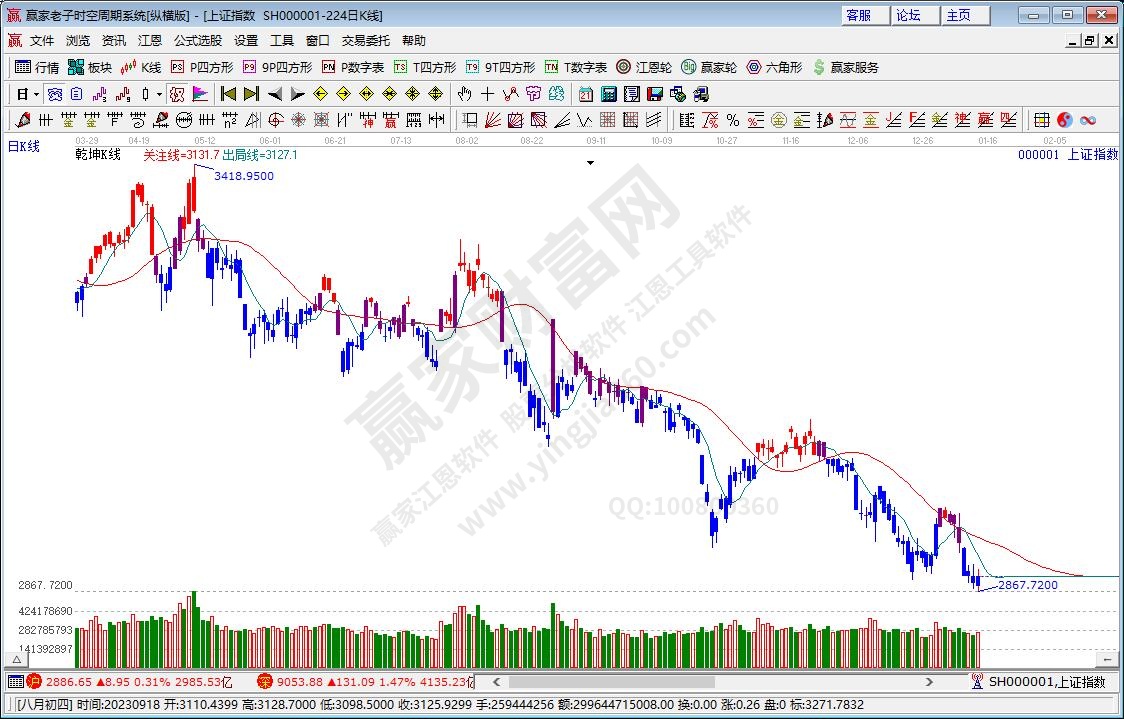Screen dimensions: 1124x719
Task: Switch to the K线 chart view
Action: point(141,67)
